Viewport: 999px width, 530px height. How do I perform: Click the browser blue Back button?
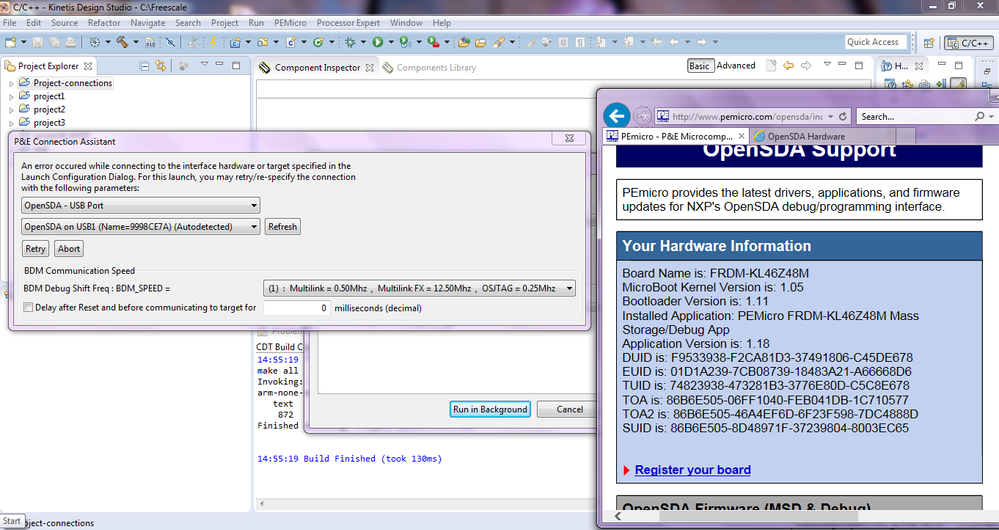pos(616,116)
